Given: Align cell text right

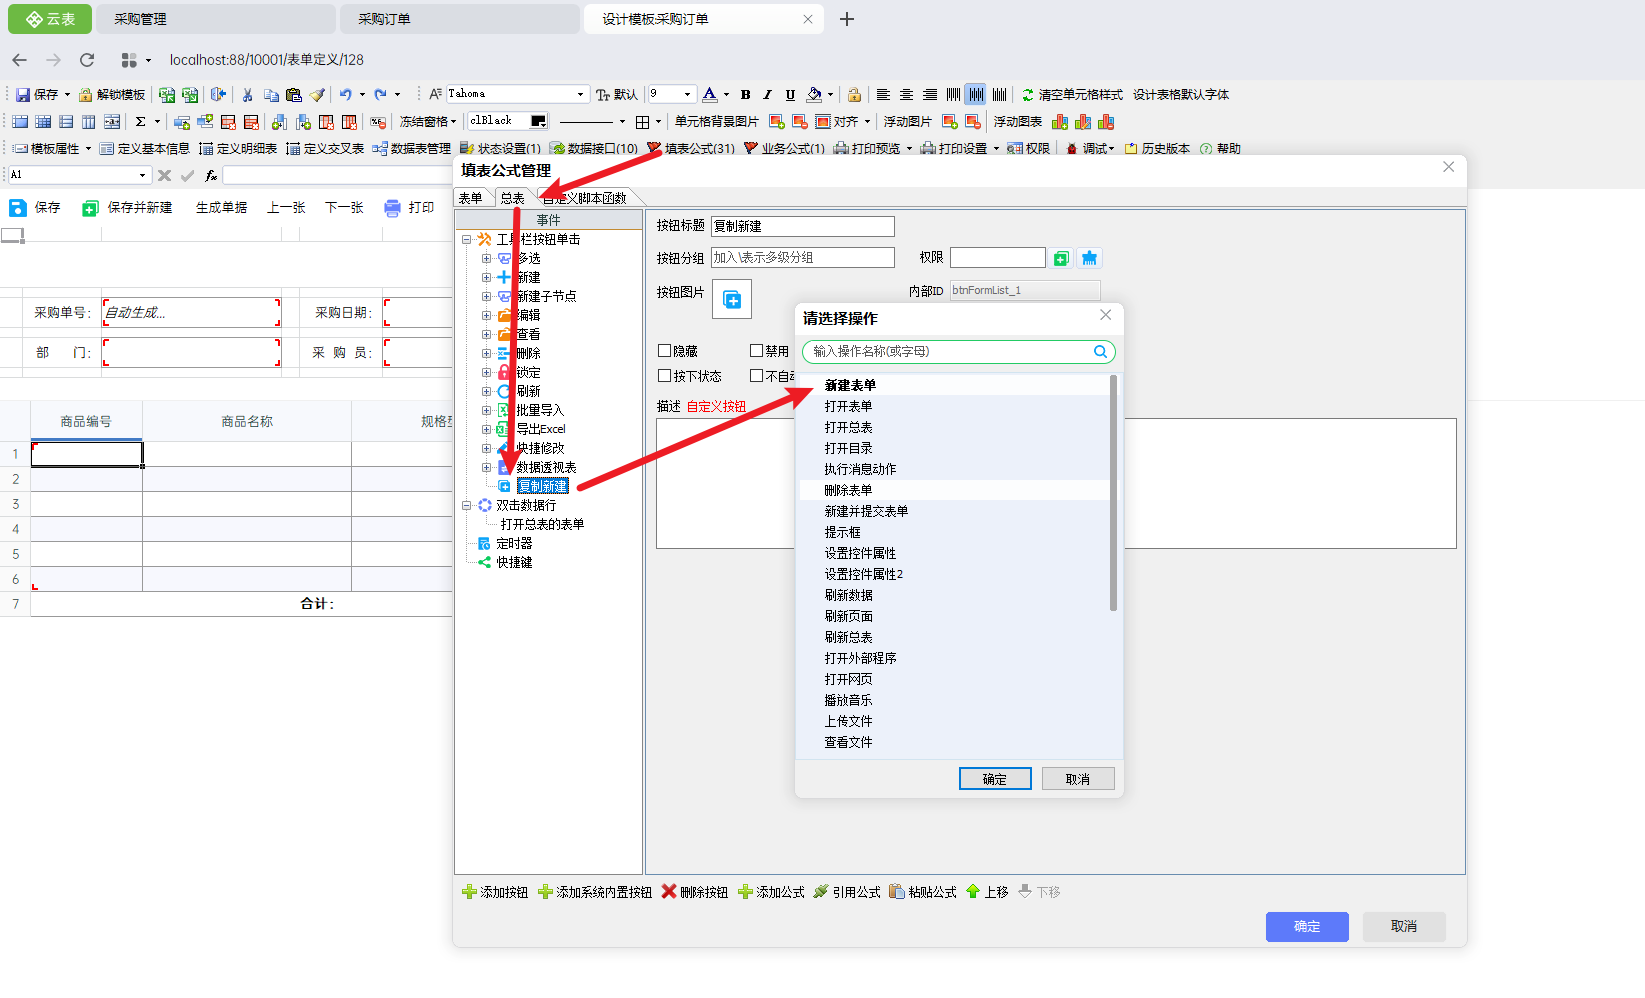Looking at the screenshot, I should click(930, 95).
